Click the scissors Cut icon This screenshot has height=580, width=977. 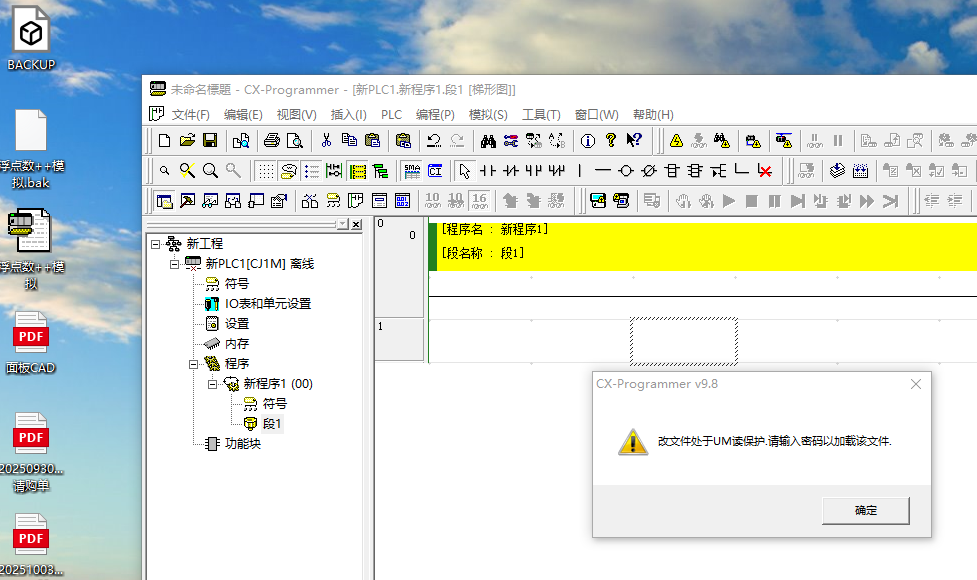tap(325, 141)
